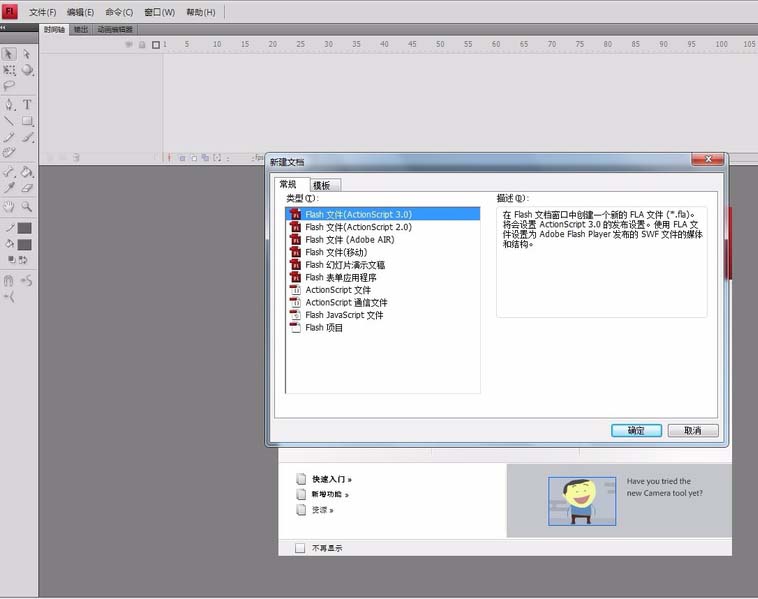Choose ActionScript 通信文件 type

coord(383,302)
